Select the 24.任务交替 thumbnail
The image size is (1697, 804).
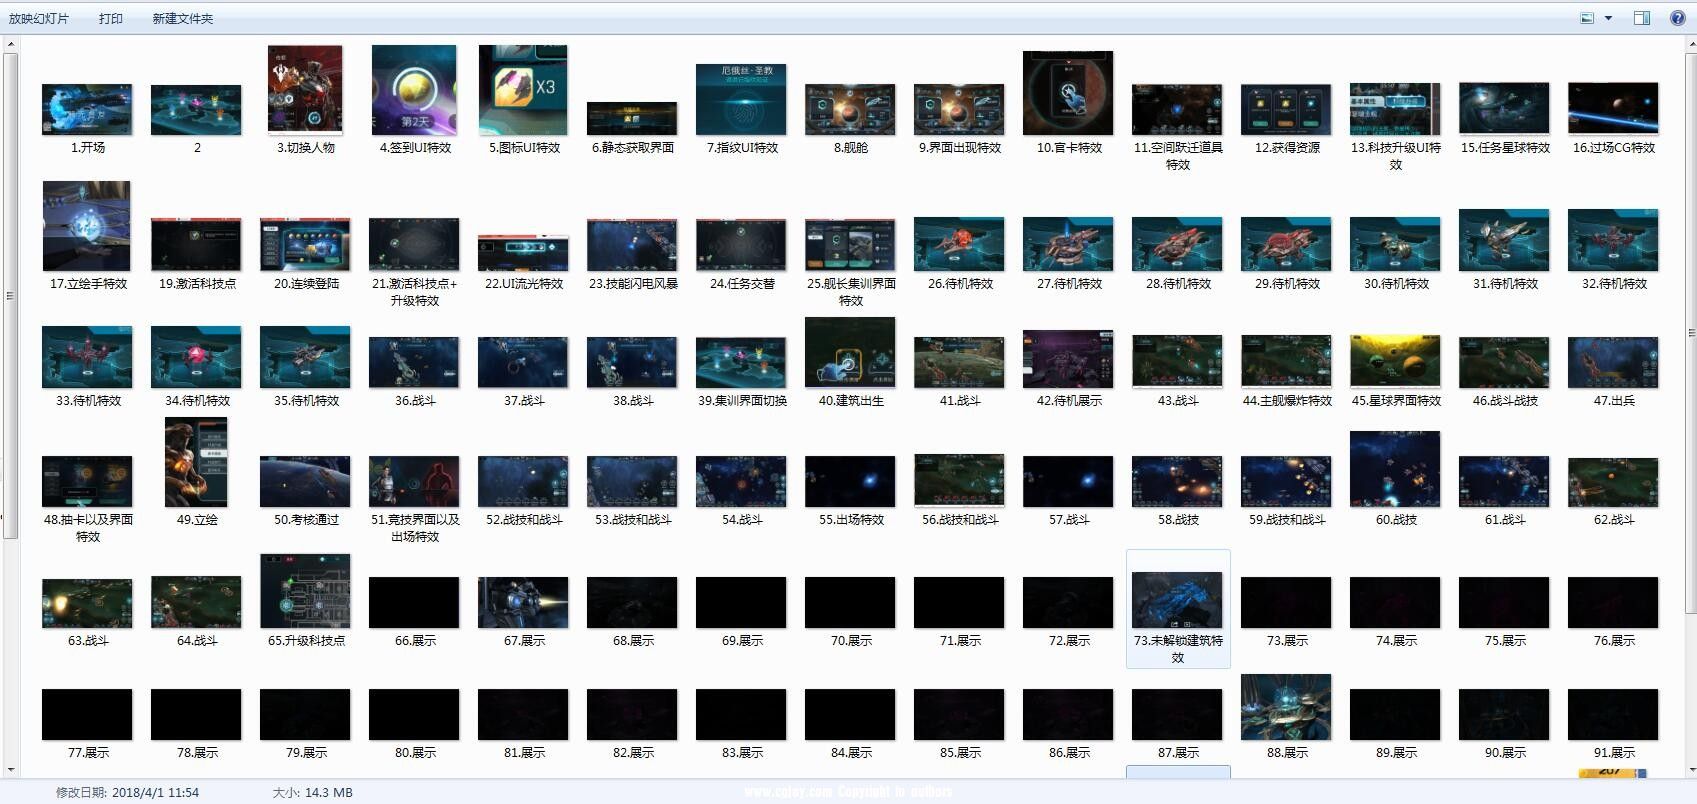pos(741,245)
